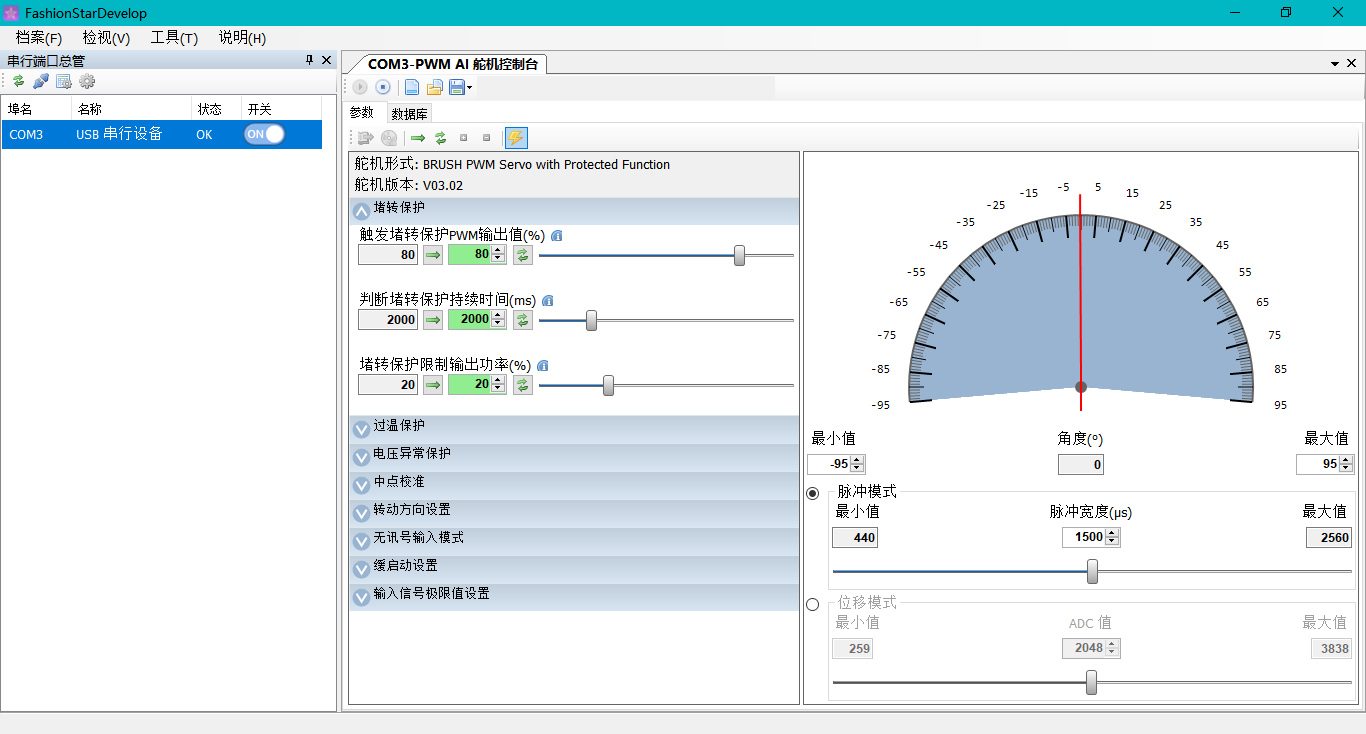The image size is (1366, 734).
Task: Reload stall duration 2000 refresh button
Action: [x=523, y=320]
